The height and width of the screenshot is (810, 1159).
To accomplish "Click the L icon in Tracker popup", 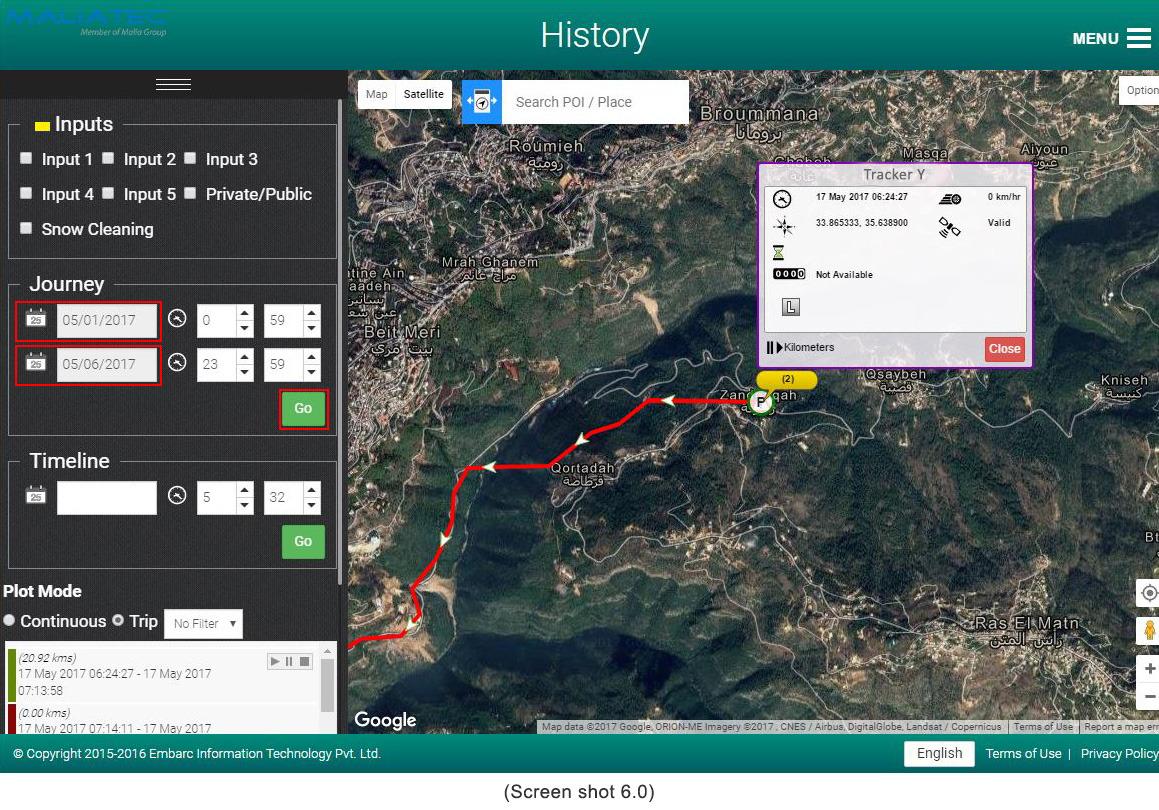I will tap(791, 307).
